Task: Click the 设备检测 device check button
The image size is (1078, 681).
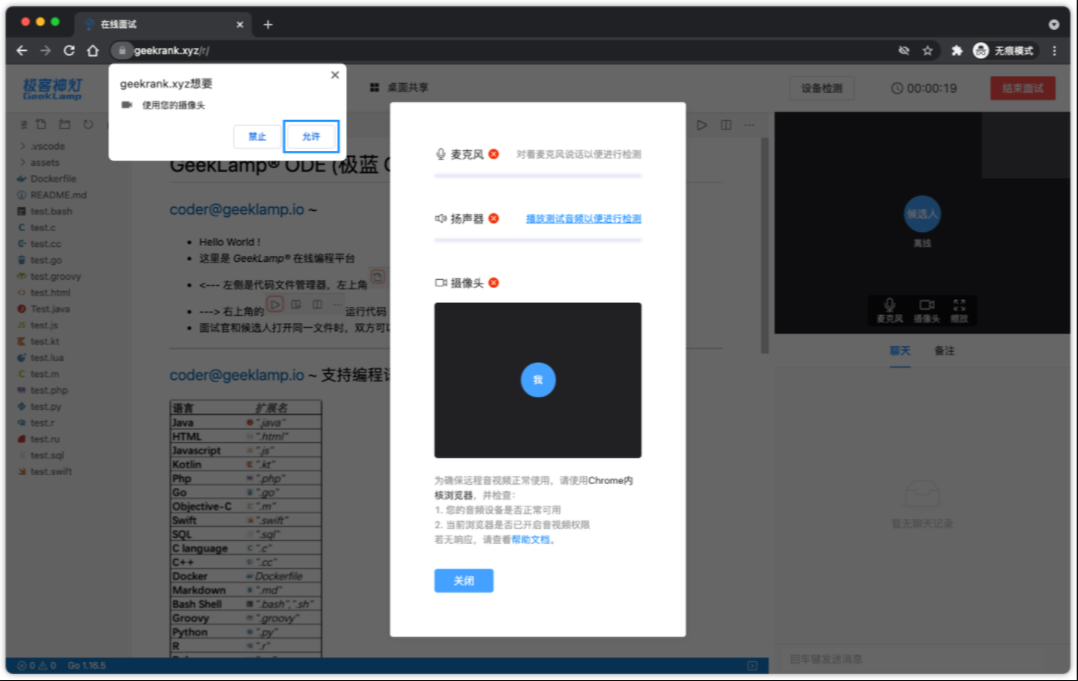Action: tap(822, 88)
